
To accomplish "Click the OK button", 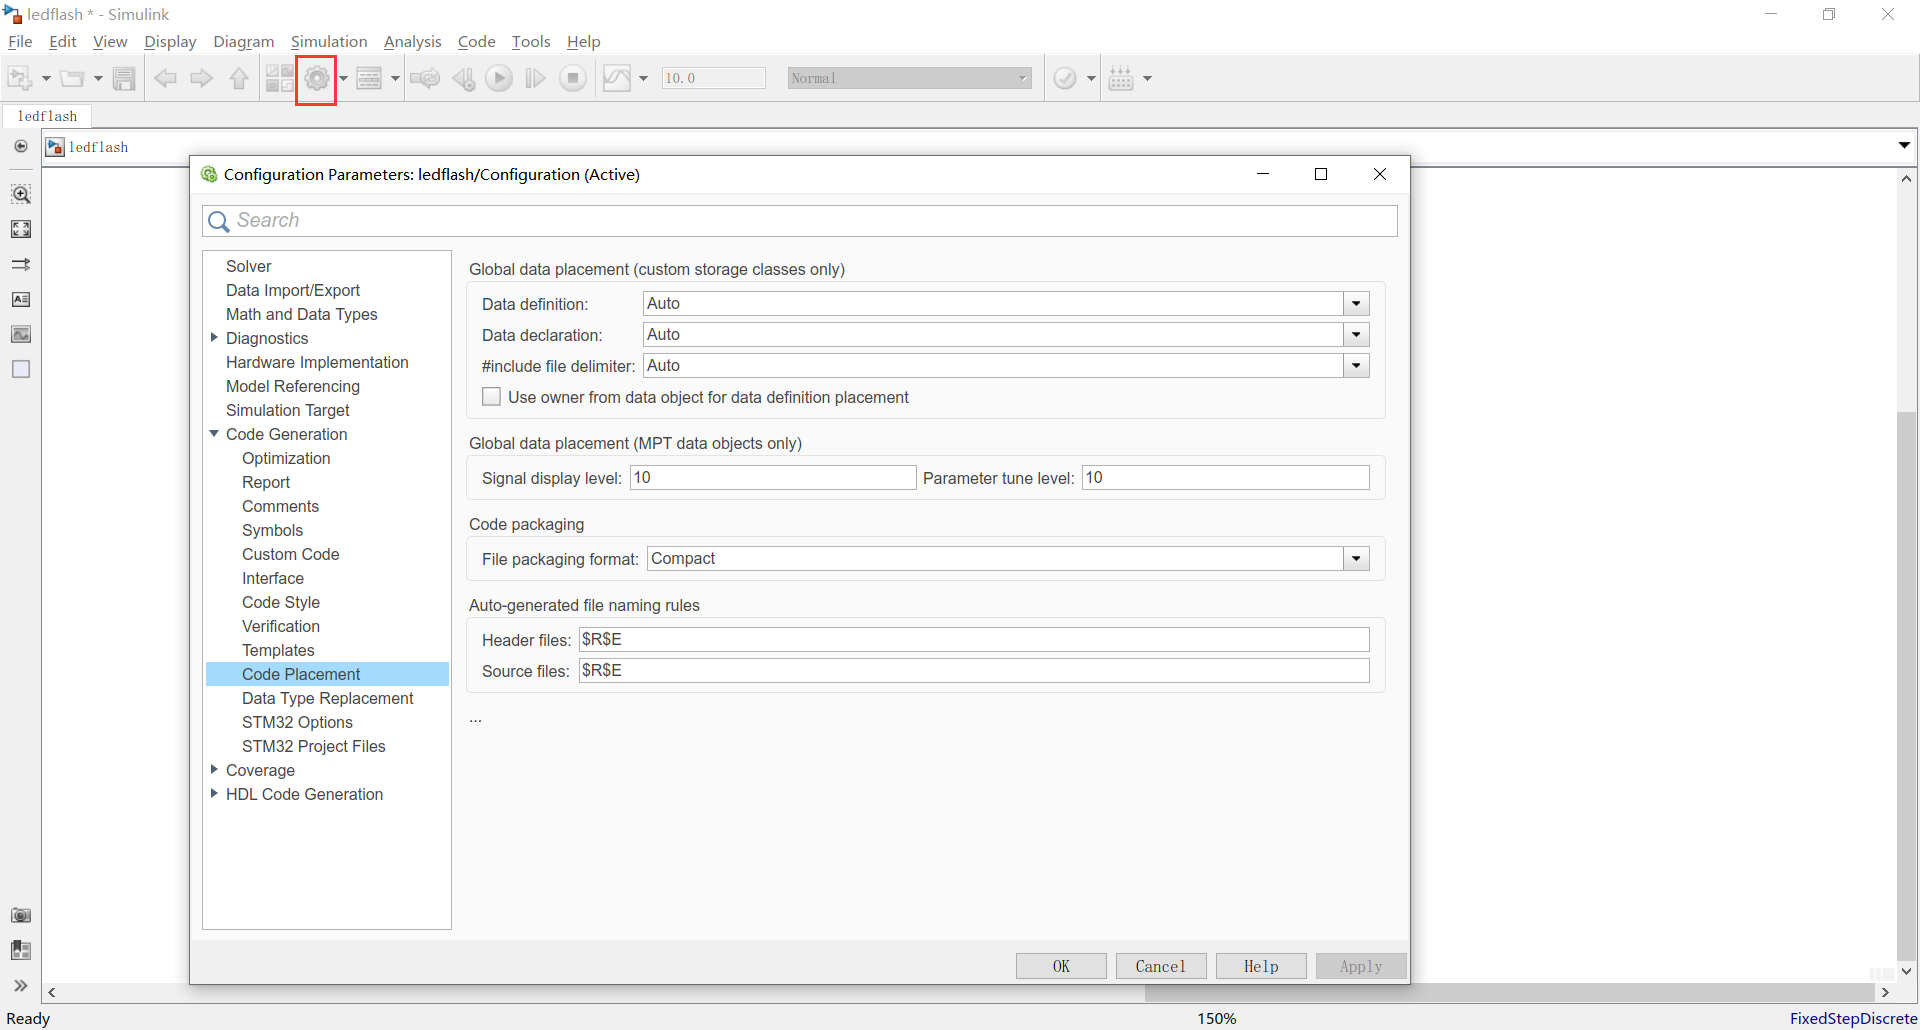I will (1061, 966).
